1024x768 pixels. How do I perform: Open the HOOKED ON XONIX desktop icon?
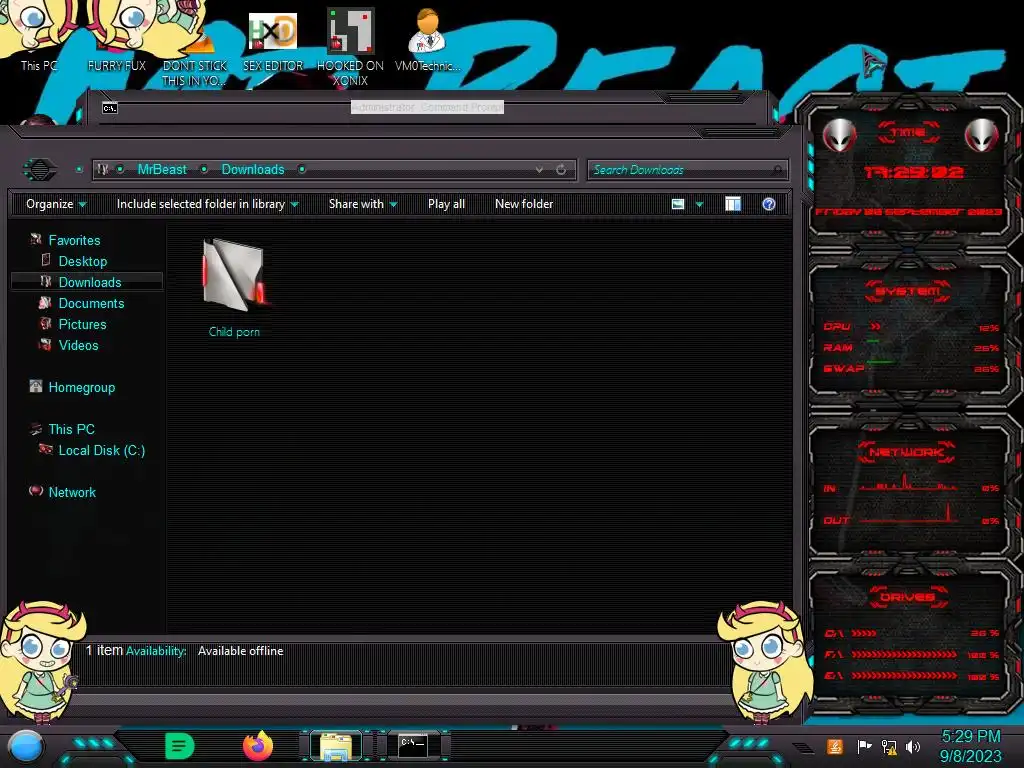pyautogui.click(x=350, y=47)
